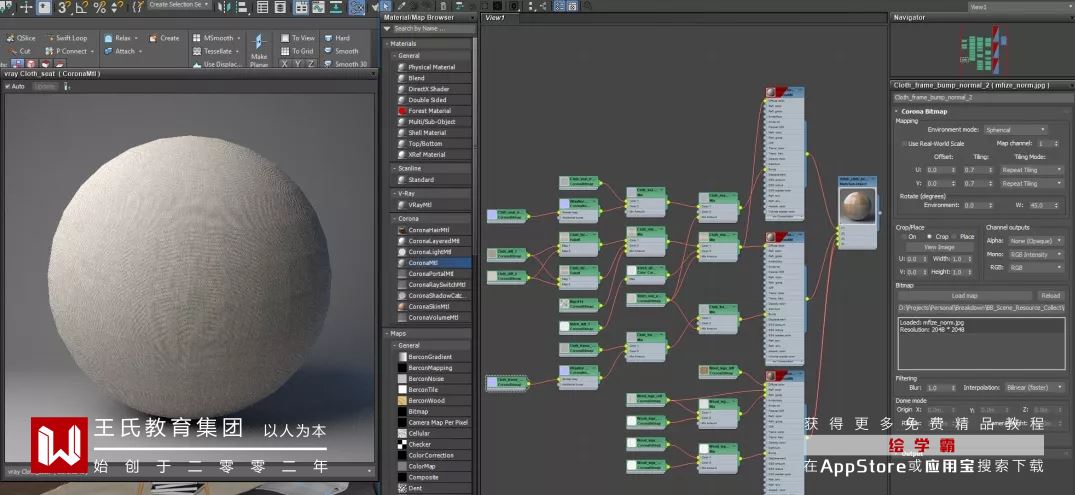Select the Create polygon tool
The image size is (1075, 495).
click(x=165, y=38)
